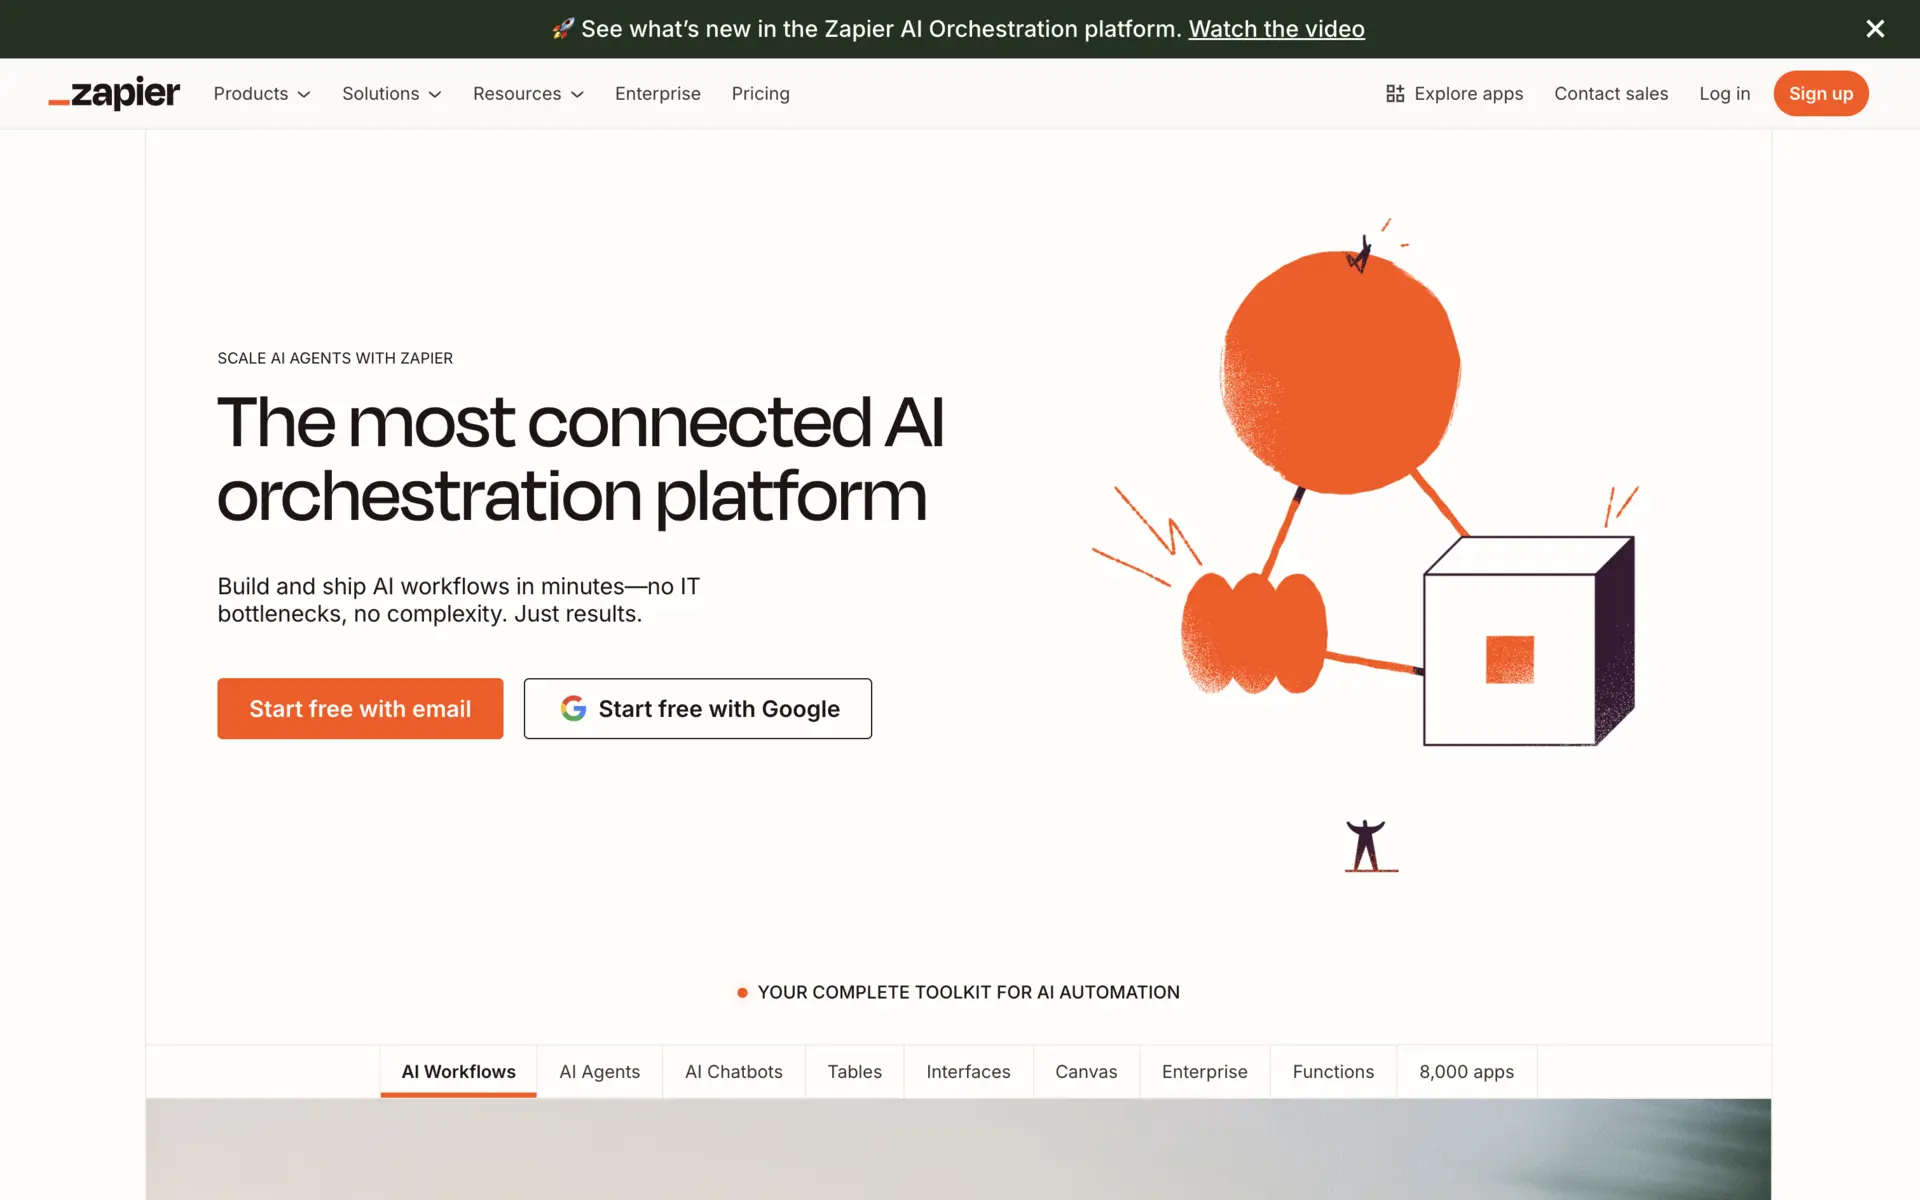Click the Zapier logo
1920x1200 pixels.
click(x=113, y=93)
